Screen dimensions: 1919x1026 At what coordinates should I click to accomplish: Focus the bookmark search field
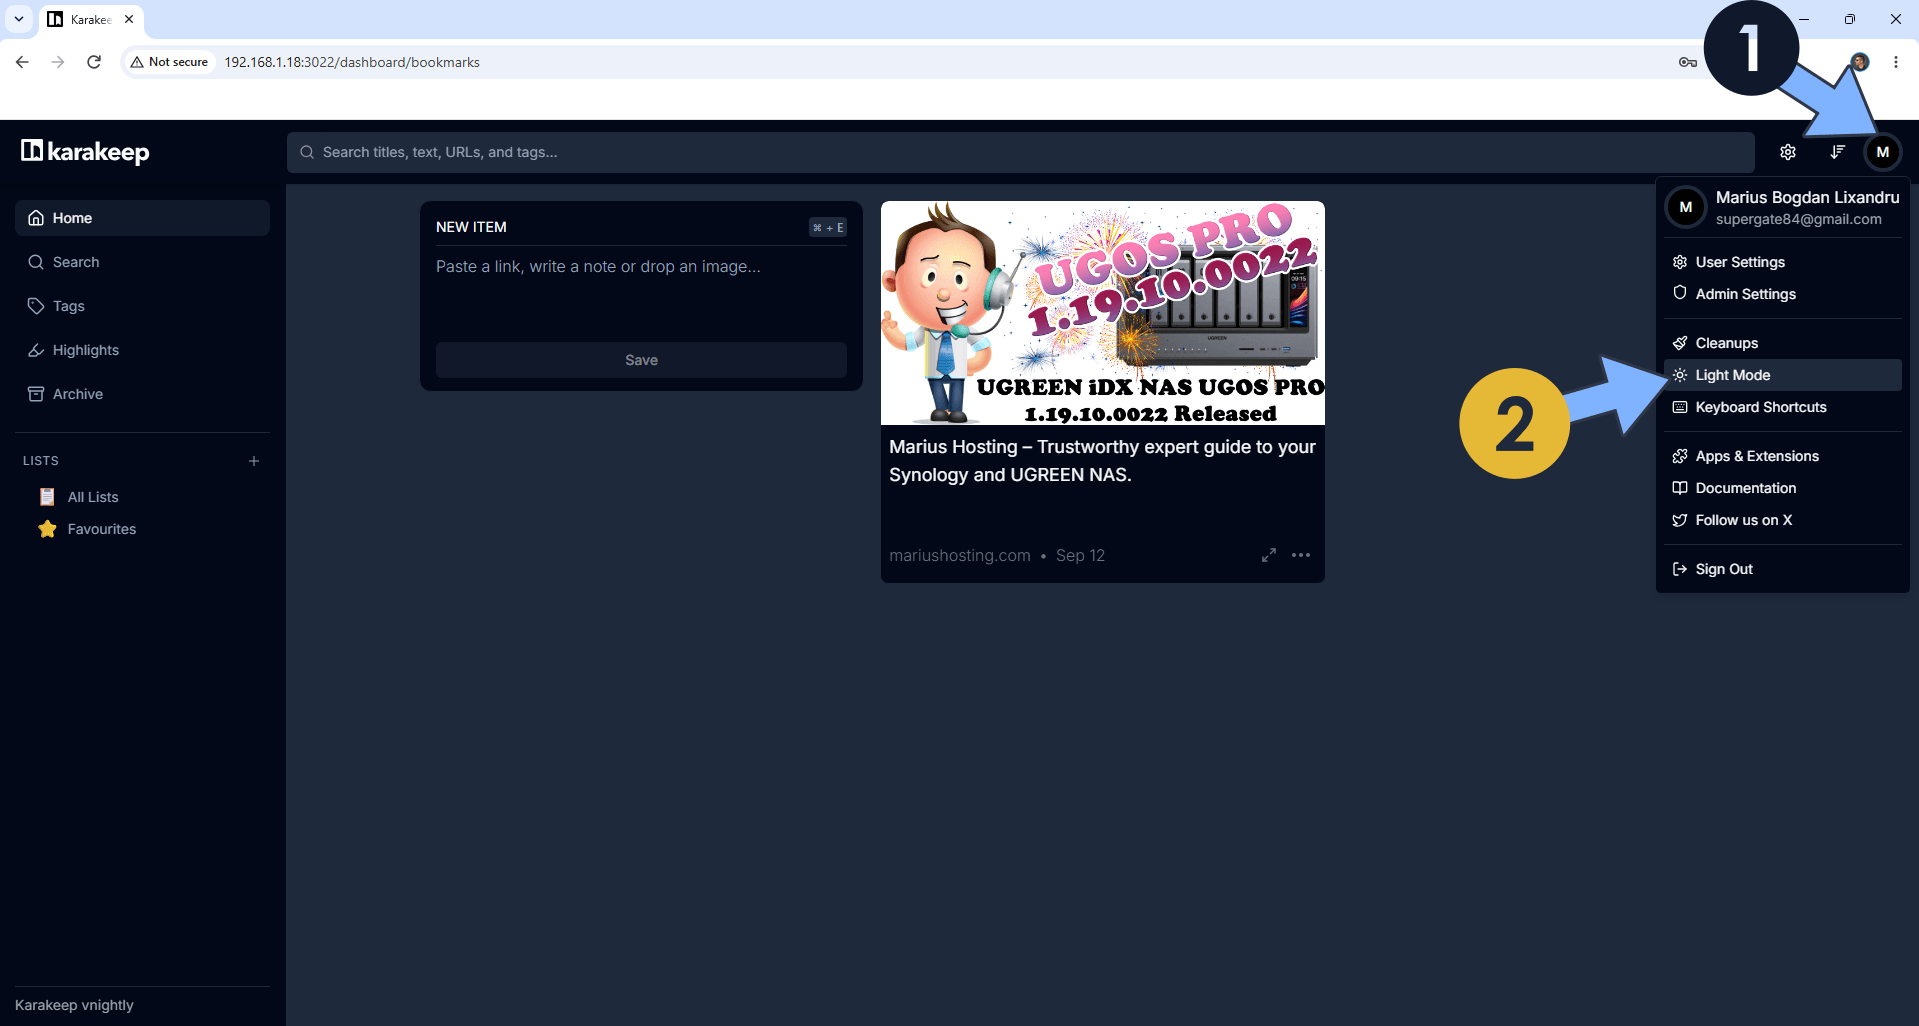click(1020, 152)
